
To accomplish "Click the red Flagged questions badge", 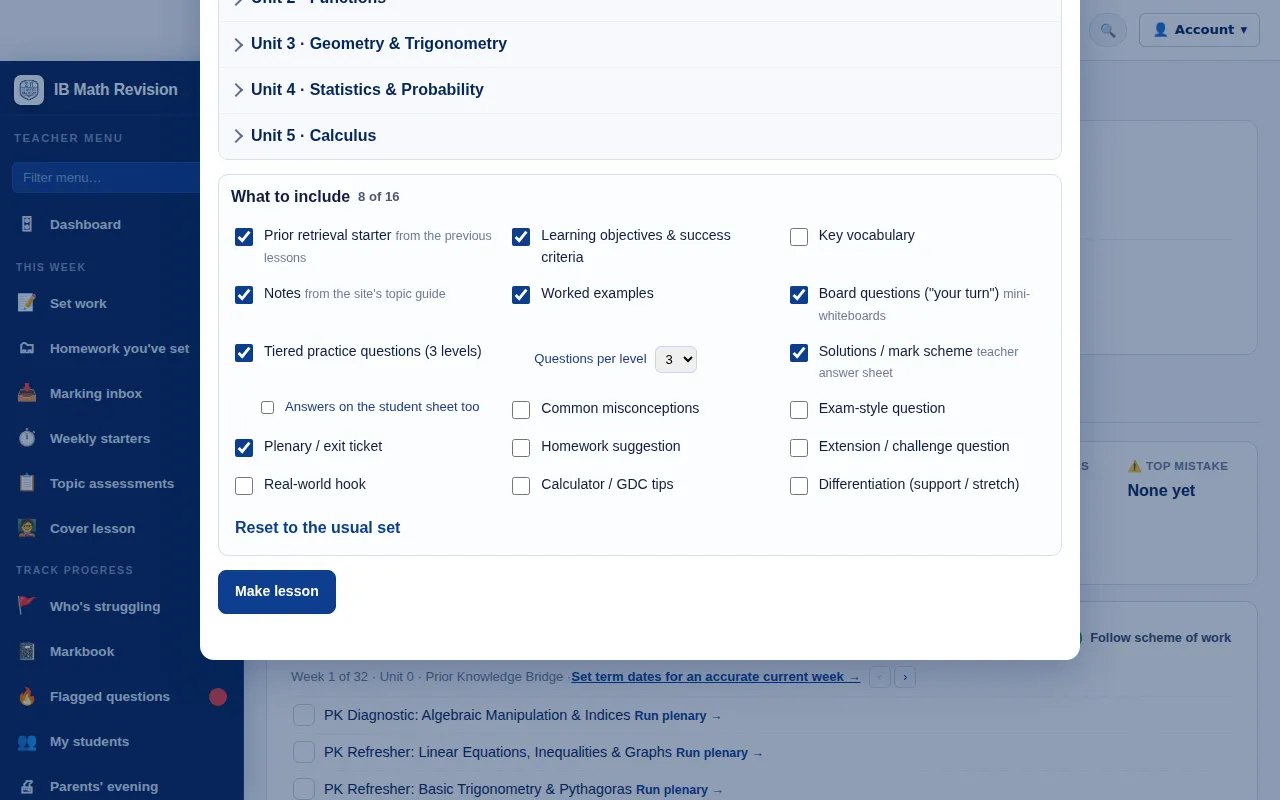I will point(218,697).
